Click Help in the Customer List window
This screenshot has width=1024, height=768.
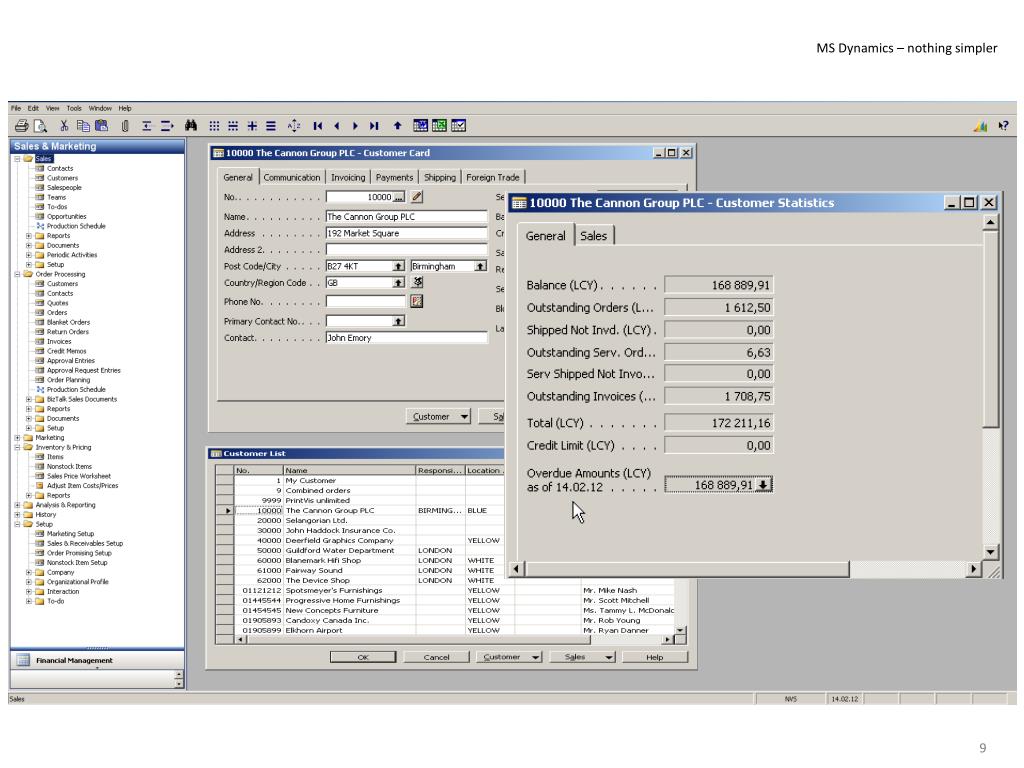(655, 657)
